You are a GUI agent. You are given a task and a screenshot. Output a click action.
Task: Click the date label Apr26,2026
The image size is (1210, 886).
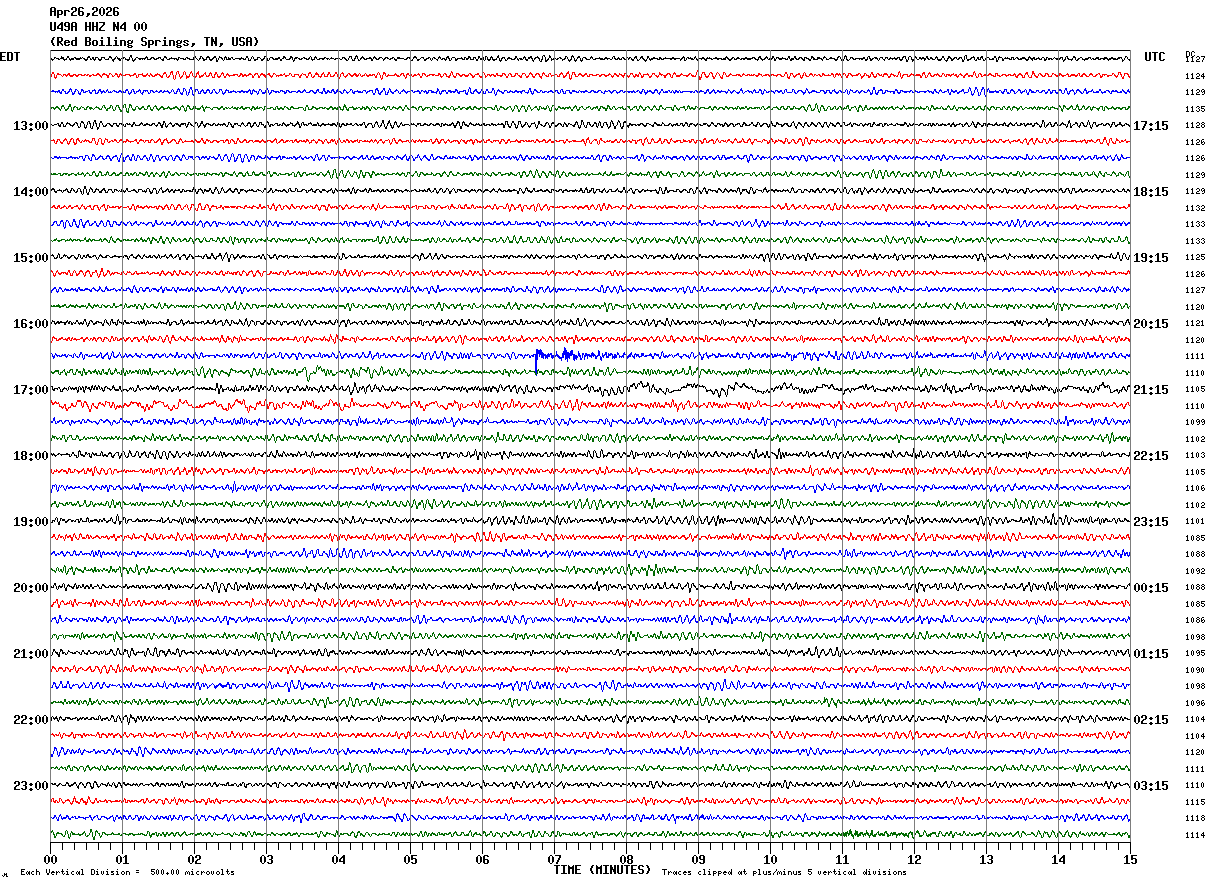click(x=84, y=12)
